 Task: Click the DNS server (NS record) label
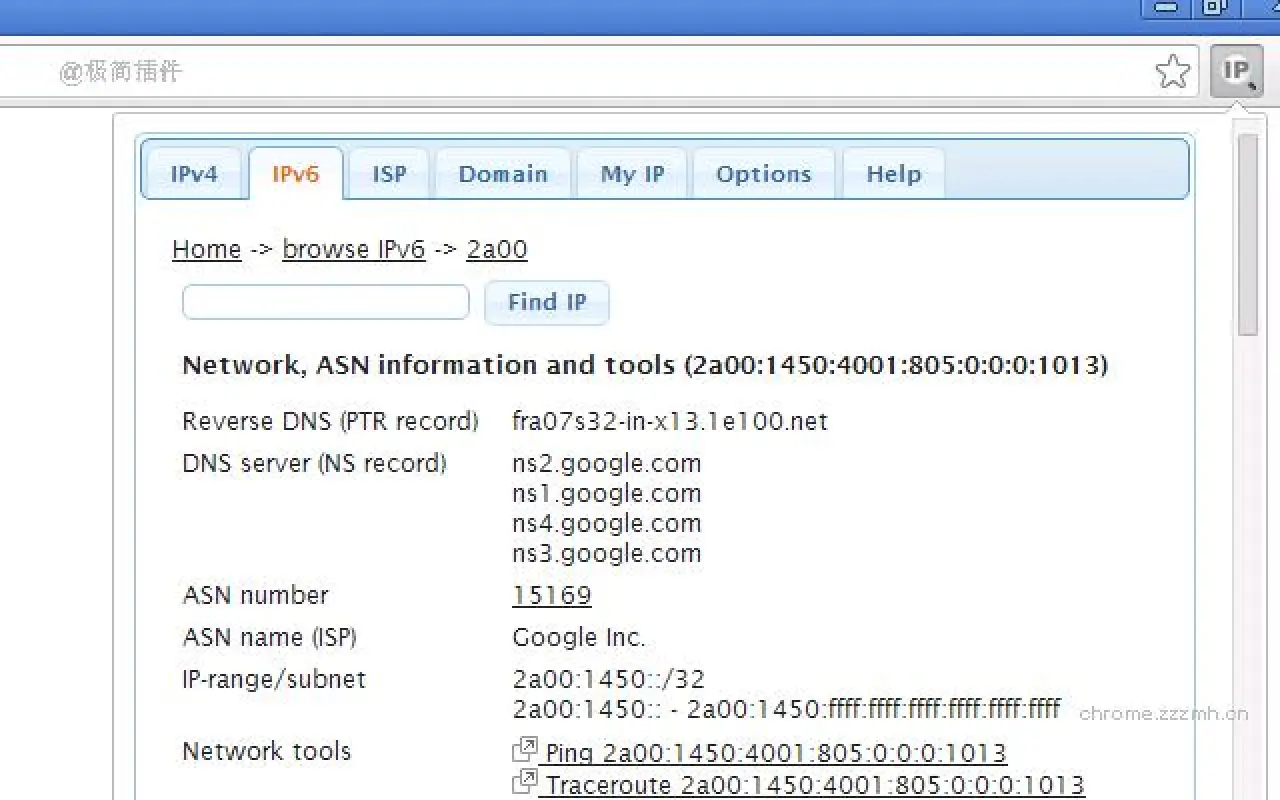(x=315, y=463)
